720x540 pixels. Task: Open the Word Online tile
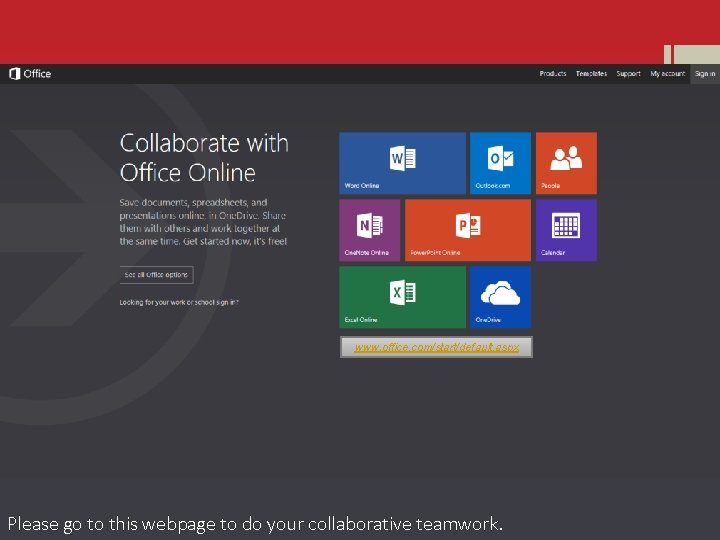click(x=402, y=163)
